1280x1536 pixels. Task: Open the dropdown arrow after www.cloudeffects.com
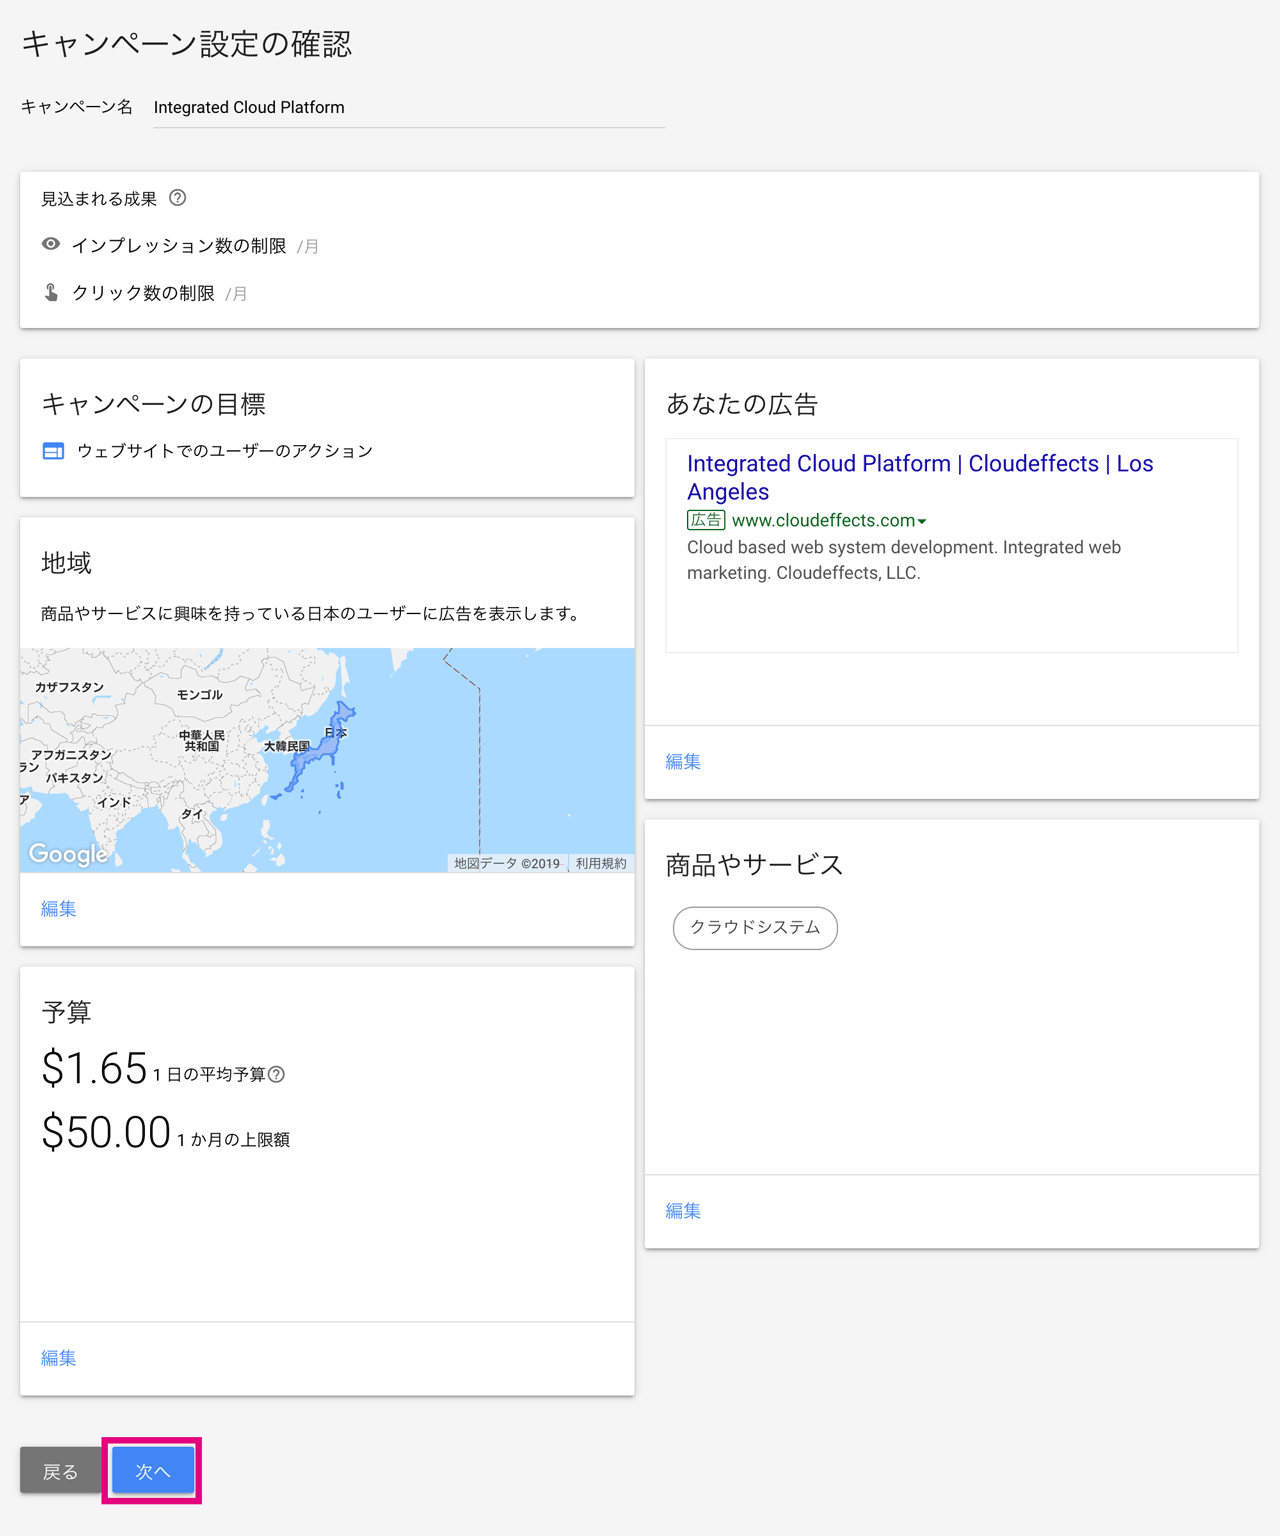922,521
